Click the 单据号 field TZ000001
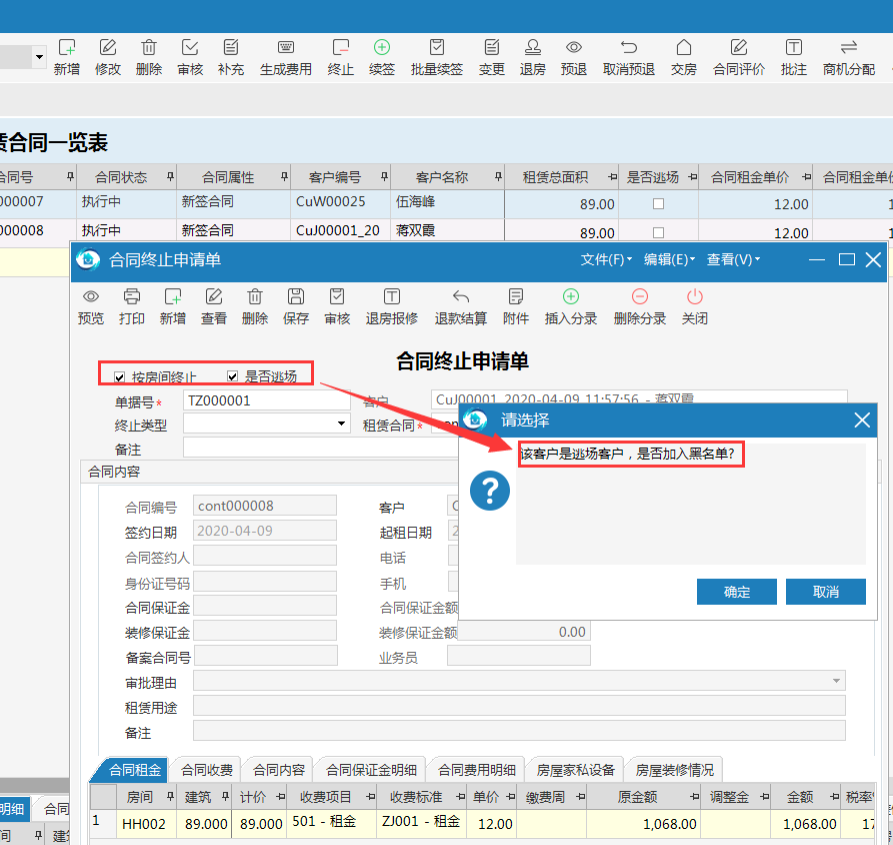 tap(266, 400)
